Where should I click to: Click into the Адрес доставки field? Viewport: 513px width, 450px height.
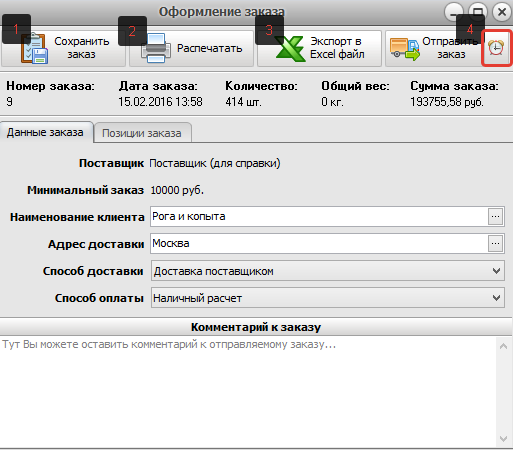pyautogui.click(x=319, y=244)
